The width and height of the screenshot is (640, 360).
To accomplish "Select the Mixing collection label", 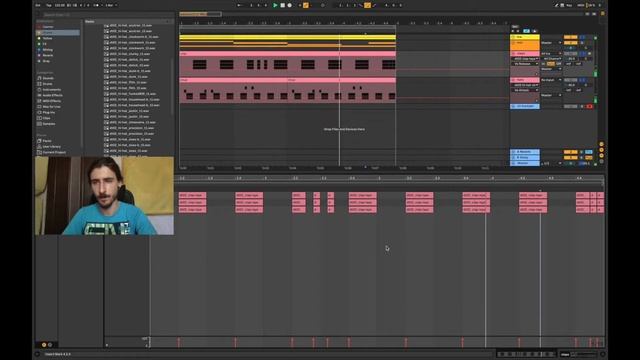I will coord(47,50).
